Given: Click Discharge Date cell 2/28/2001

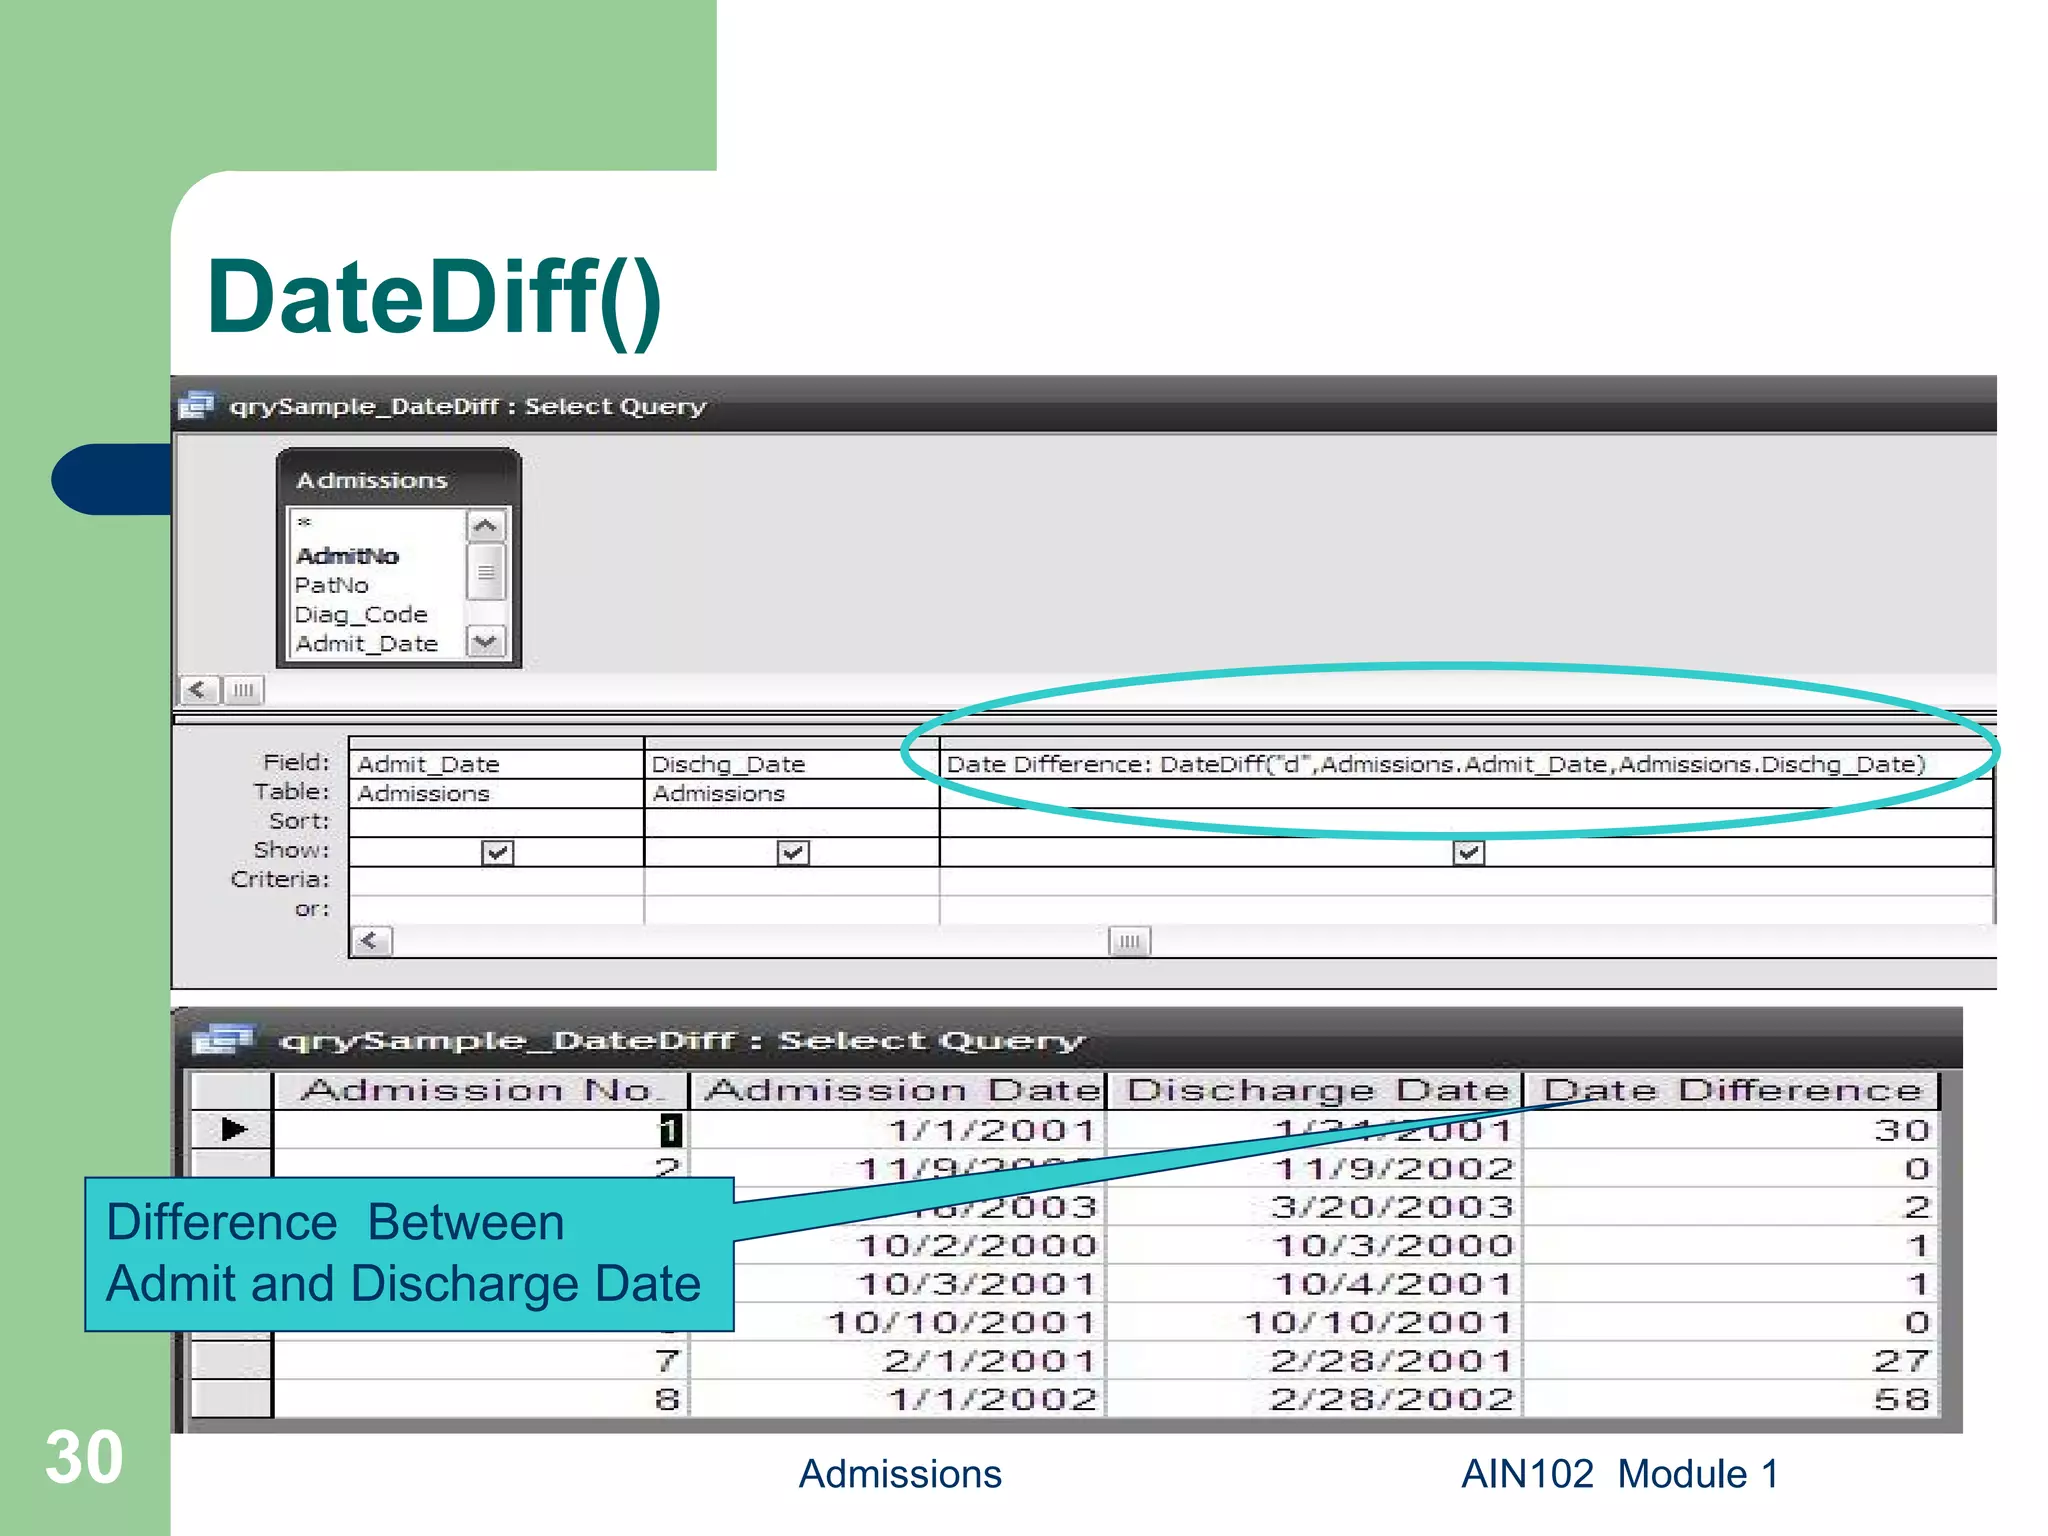Looking at the screenshot, I should (1314, 1361).
